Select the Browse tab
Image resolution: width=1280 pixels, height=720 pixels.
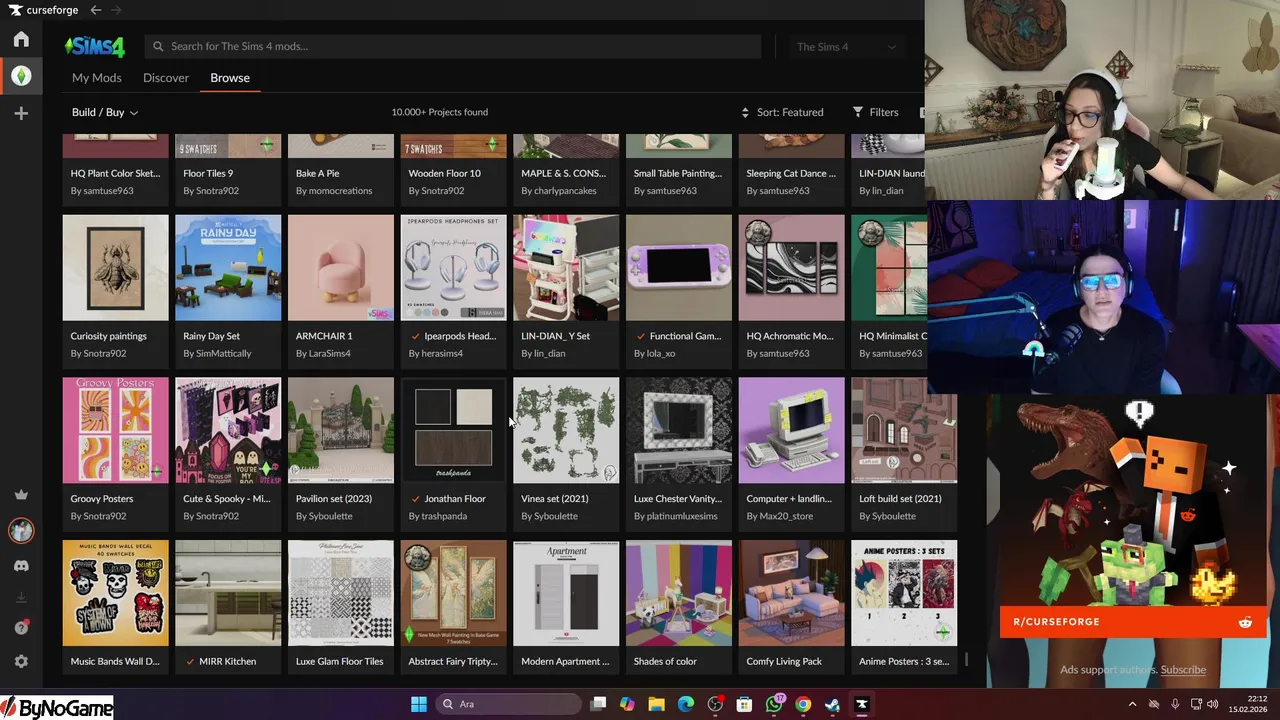click(x=230, y=77)
